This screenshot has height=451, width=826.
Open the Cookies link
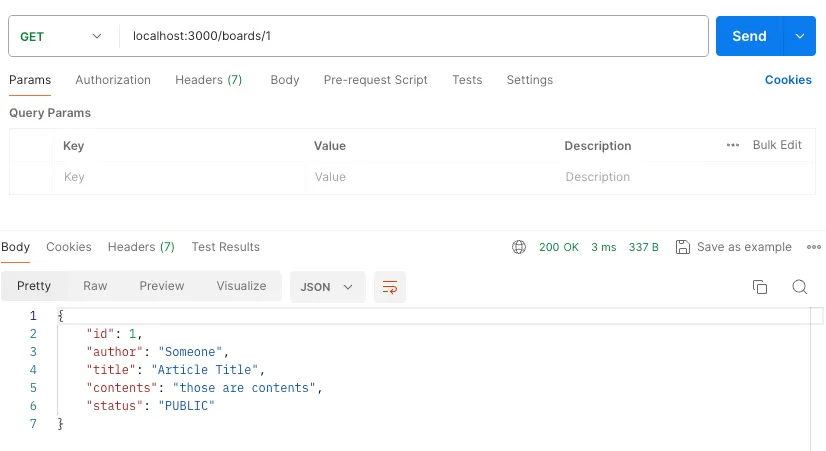pyautogui.click(x=788, y=80)
